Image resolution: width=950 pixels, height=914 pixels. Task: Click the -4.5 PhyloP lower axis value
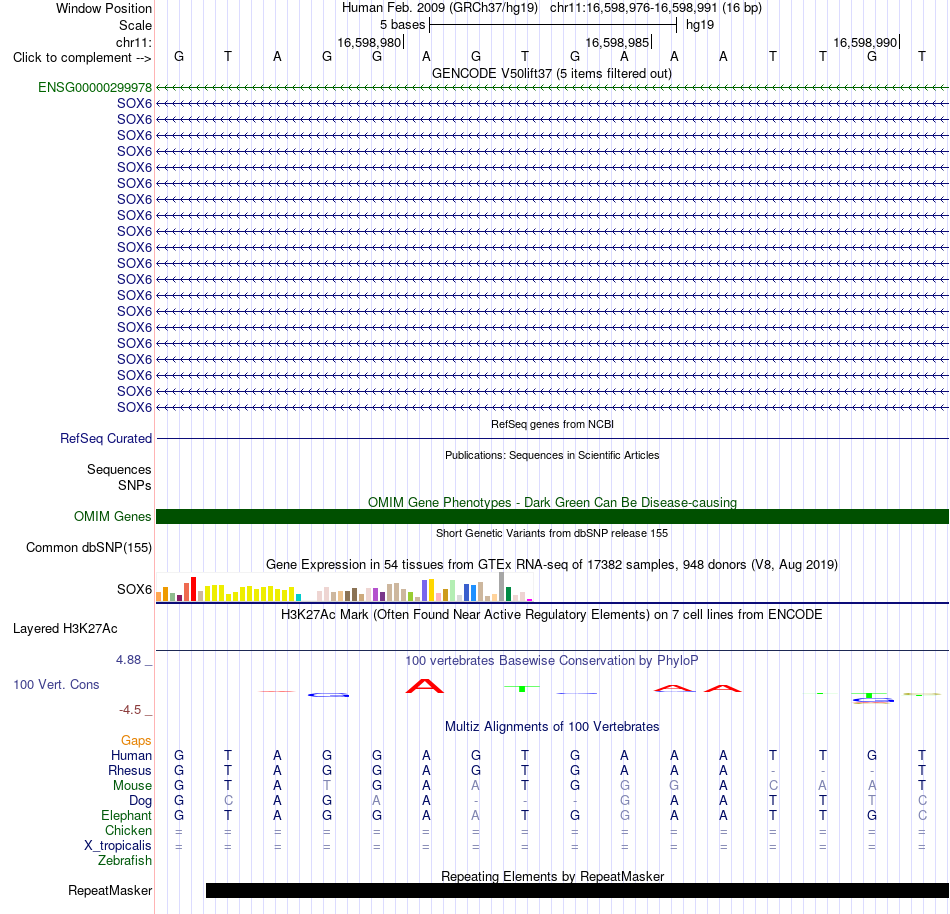click(130, 710)
